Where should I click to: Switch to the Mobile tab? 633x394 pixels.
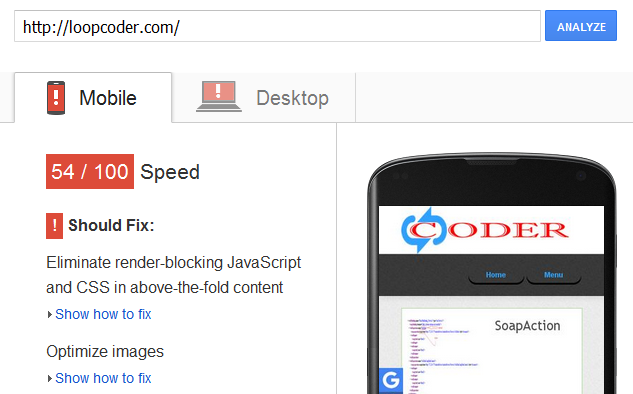pos(93,97)
